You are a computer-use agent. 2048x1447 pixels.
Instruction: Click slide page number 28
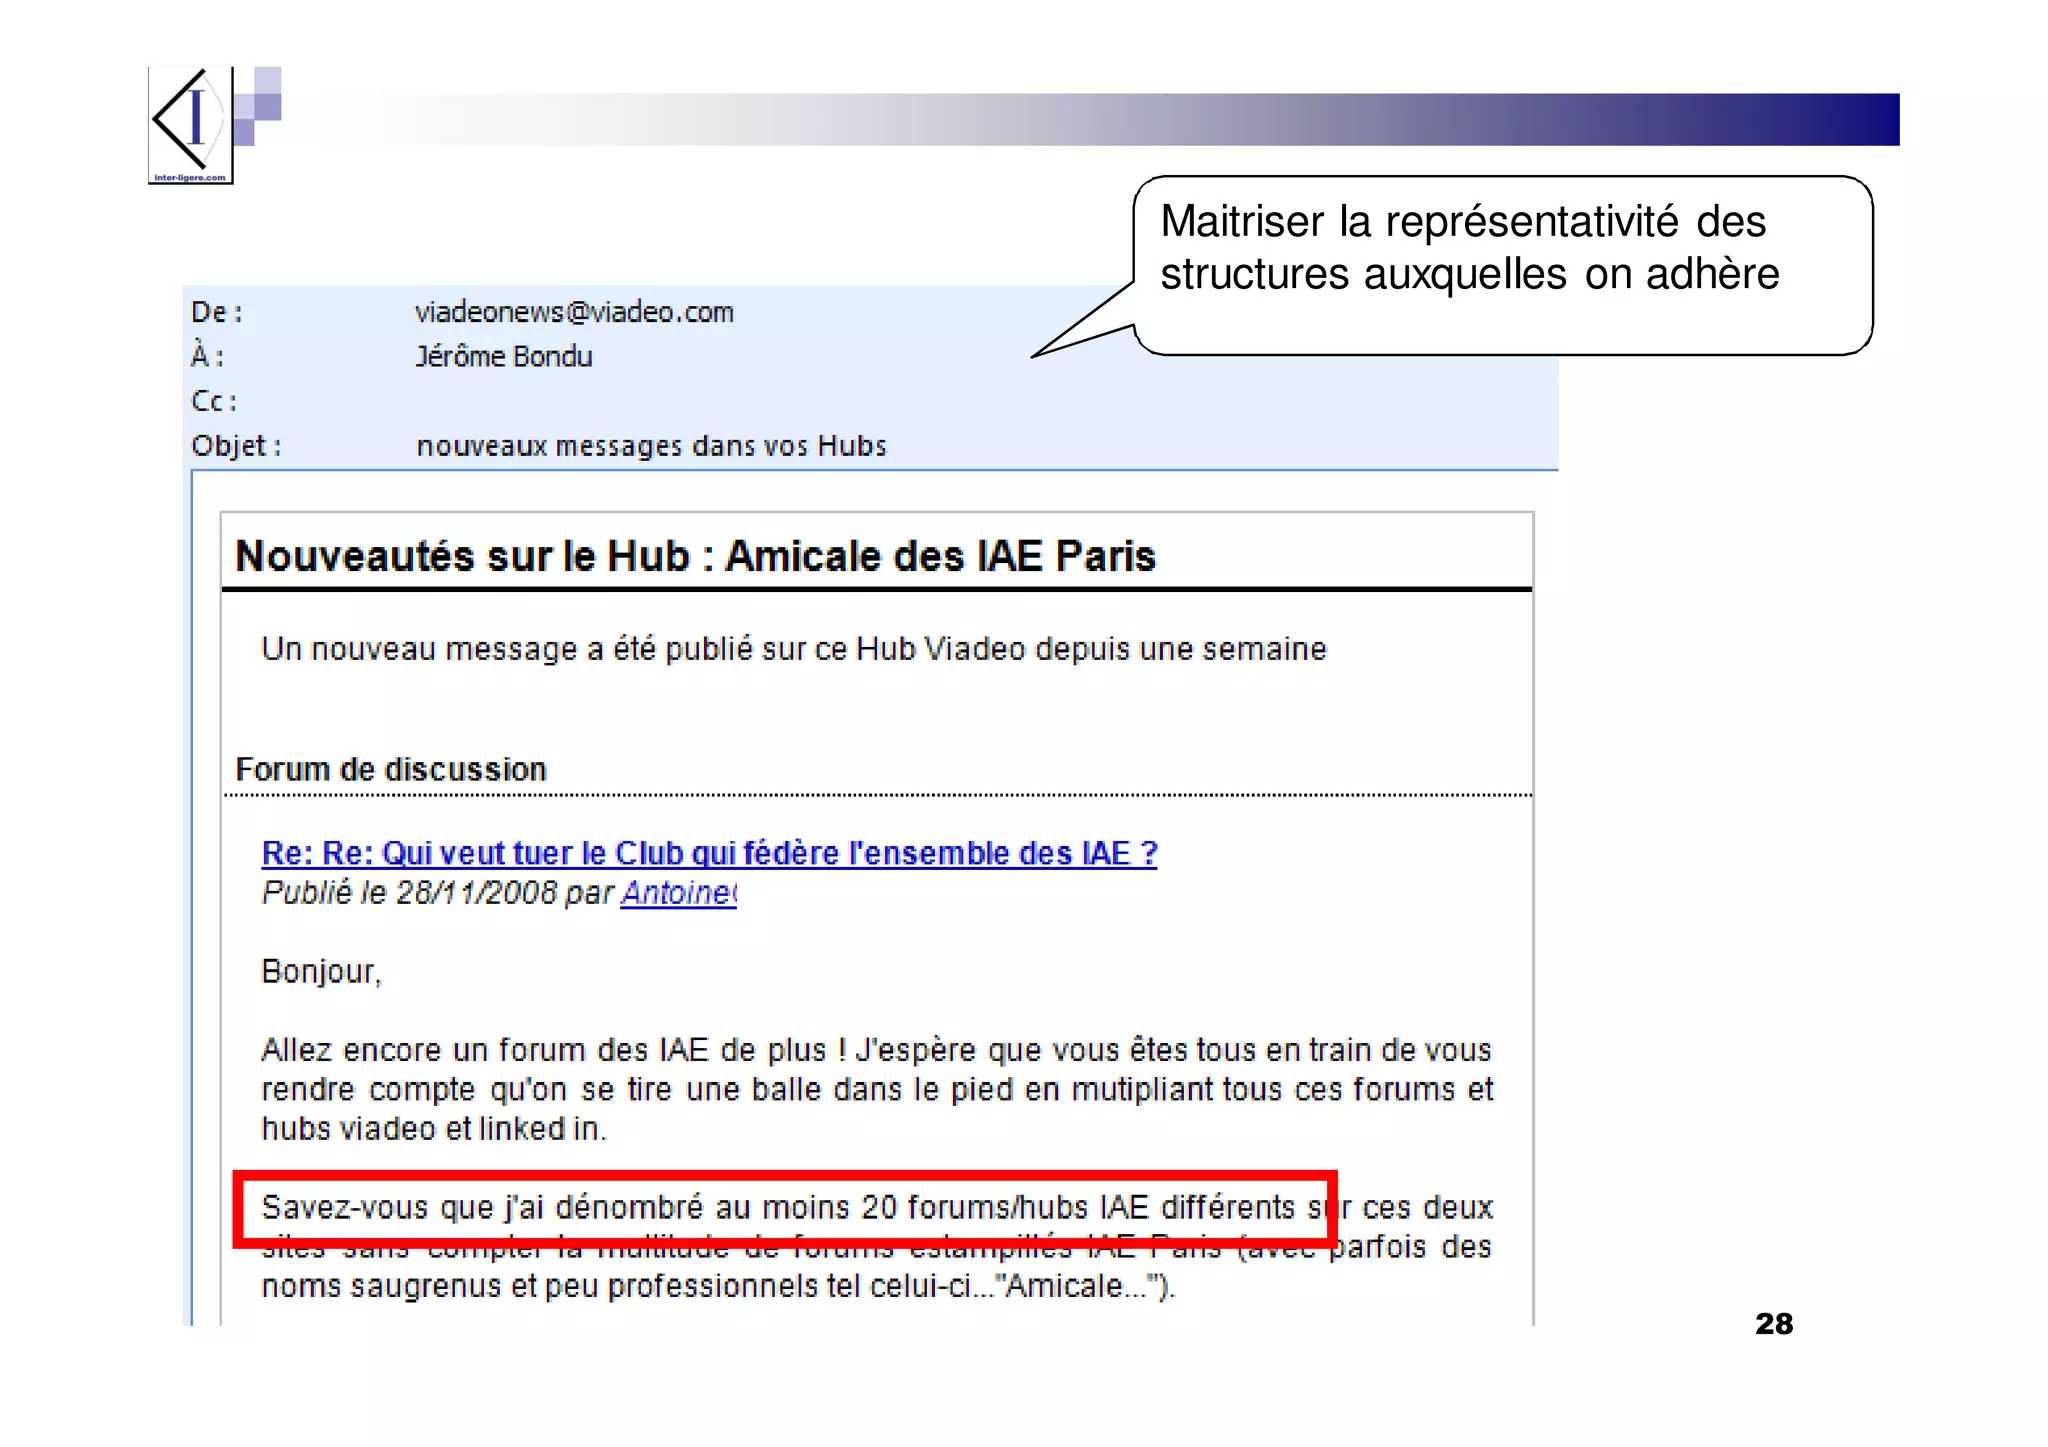pos(1773,1324)
